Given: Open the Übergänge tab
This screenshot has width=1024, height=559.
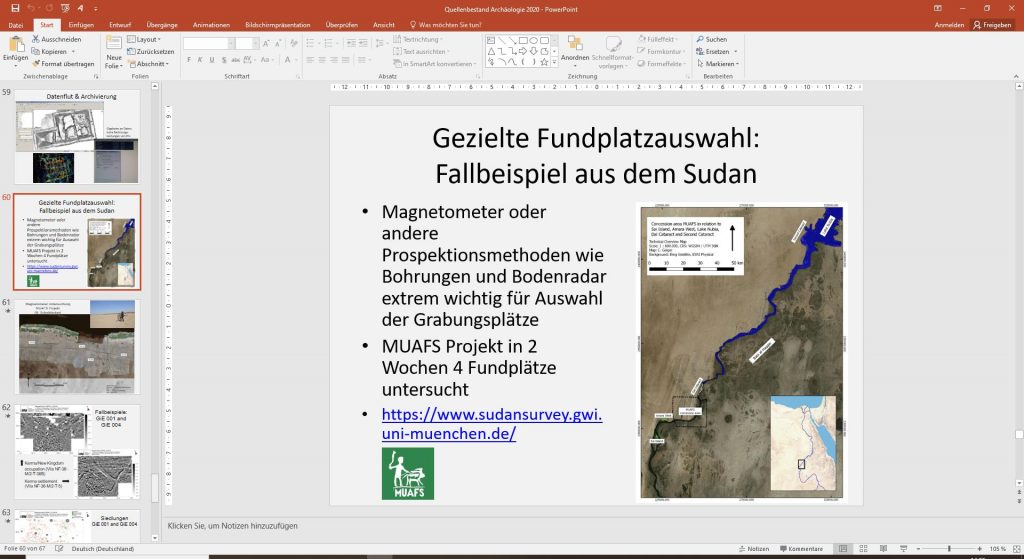Looking at the screenshot, I should (162, 25).
